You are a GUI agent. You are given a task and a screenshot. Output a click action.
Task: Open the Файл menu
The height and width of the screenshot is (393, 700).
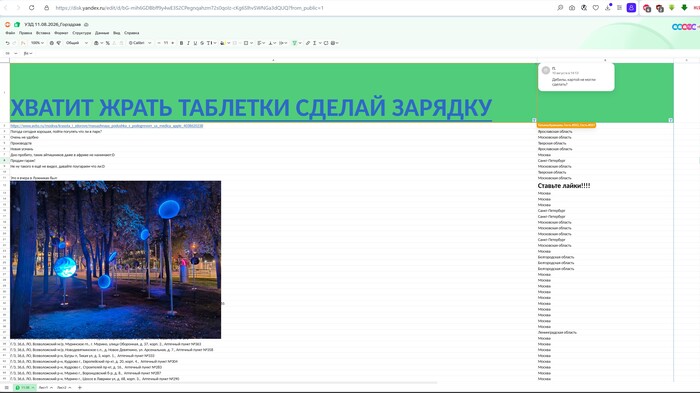point(10,33)
